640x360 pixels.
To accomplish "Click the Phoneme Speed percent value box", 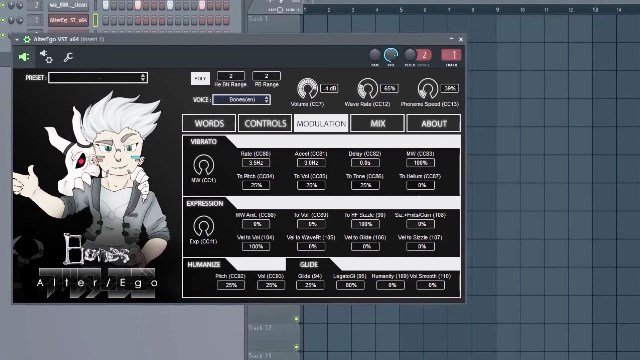I will (449, 88).
